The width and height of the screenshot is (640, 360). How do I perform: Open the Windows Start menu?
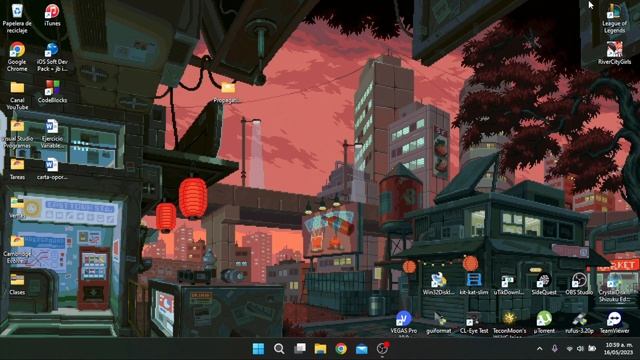(x=258, y=349)
